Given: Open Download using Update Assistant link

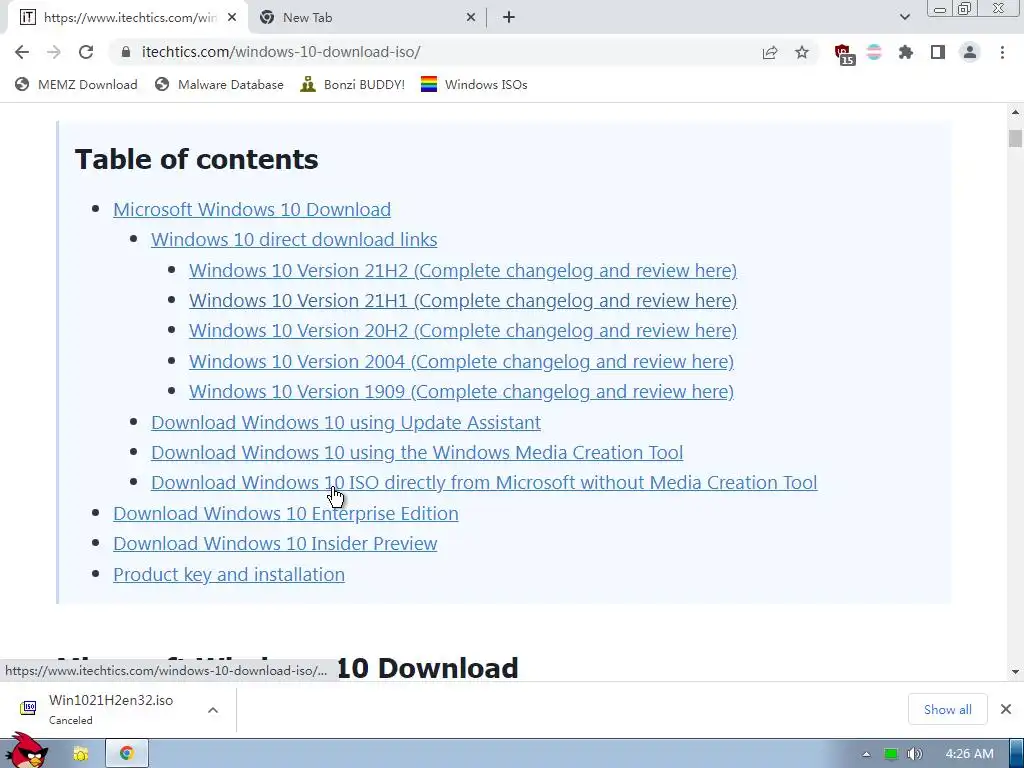Looking at the screenshot, I should pos(345,422).
